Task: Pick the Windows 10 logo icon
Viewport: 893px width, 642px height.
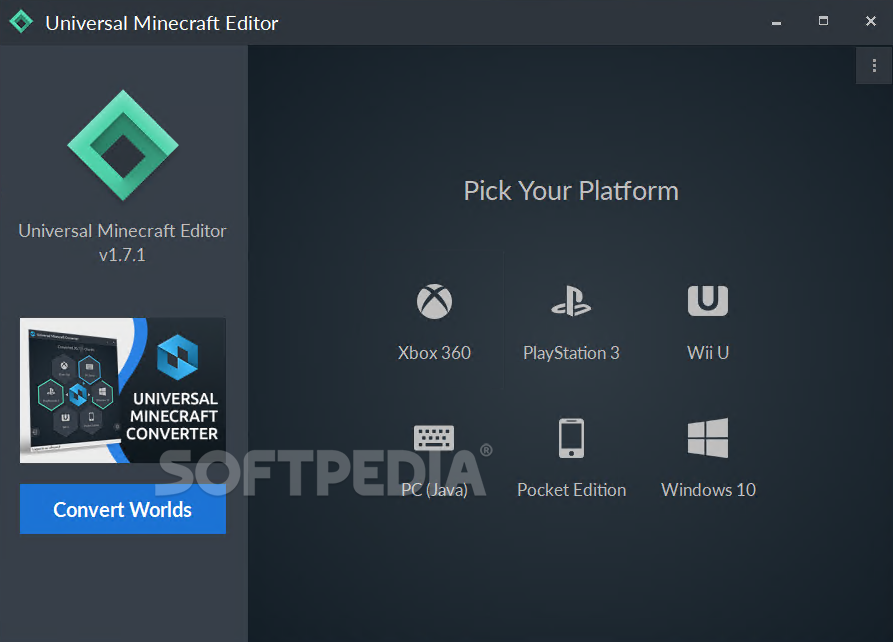Action: tap(708, 438)
